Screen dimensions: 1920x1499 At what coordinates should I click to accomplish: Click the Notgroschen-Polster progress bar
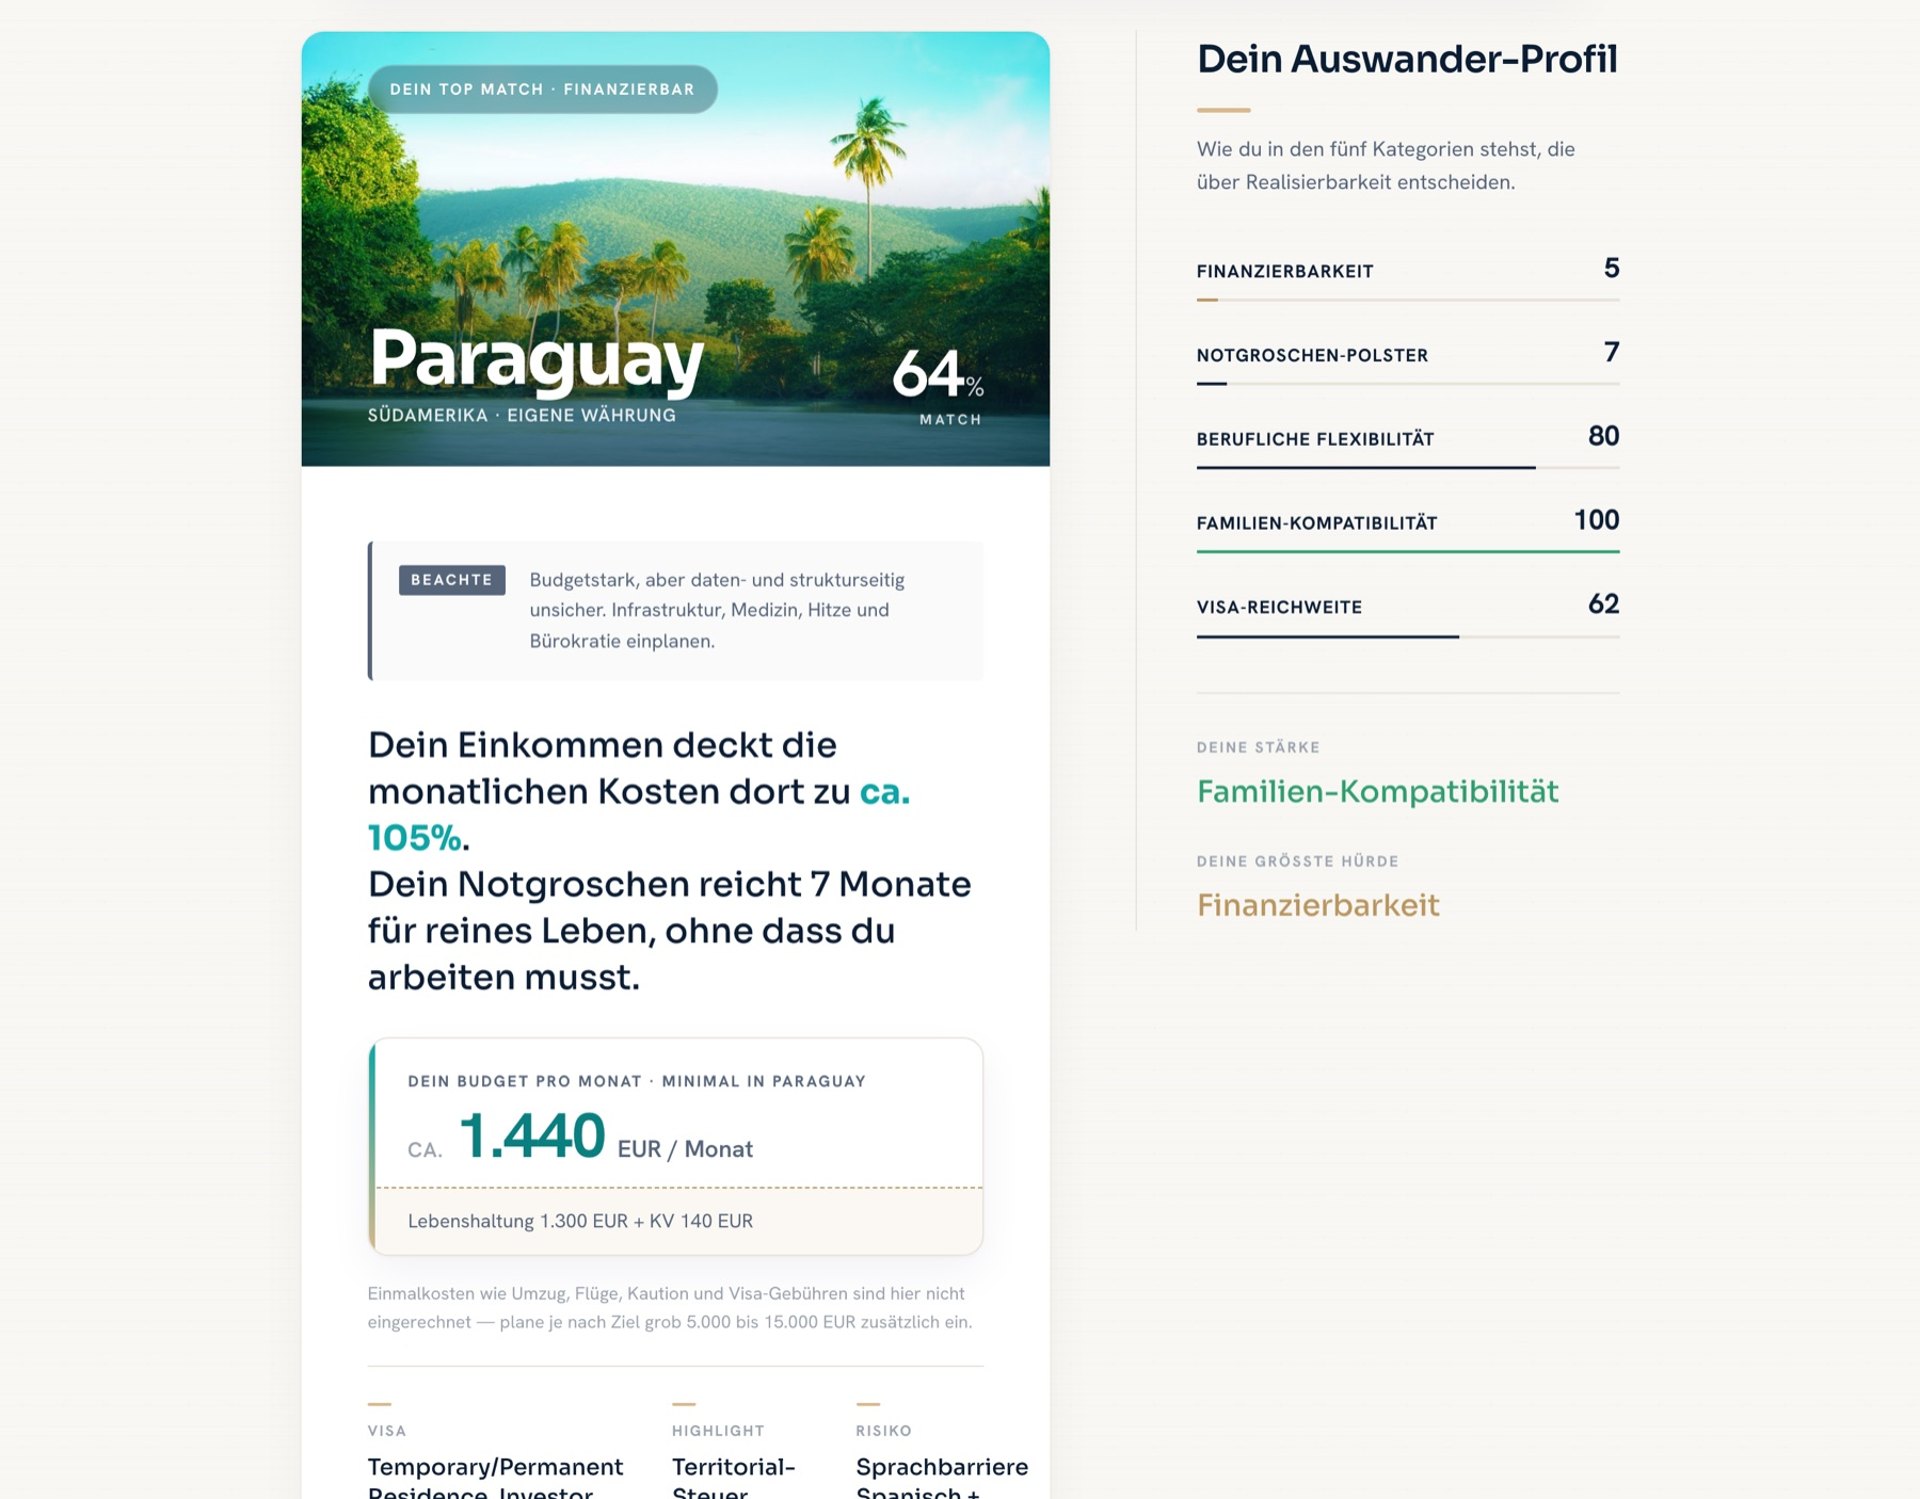[1408, 383]
